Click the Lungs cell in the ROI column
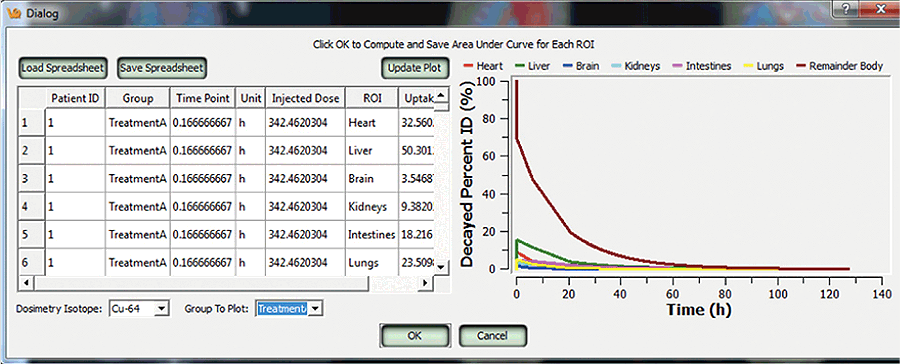 coord(371,263)
